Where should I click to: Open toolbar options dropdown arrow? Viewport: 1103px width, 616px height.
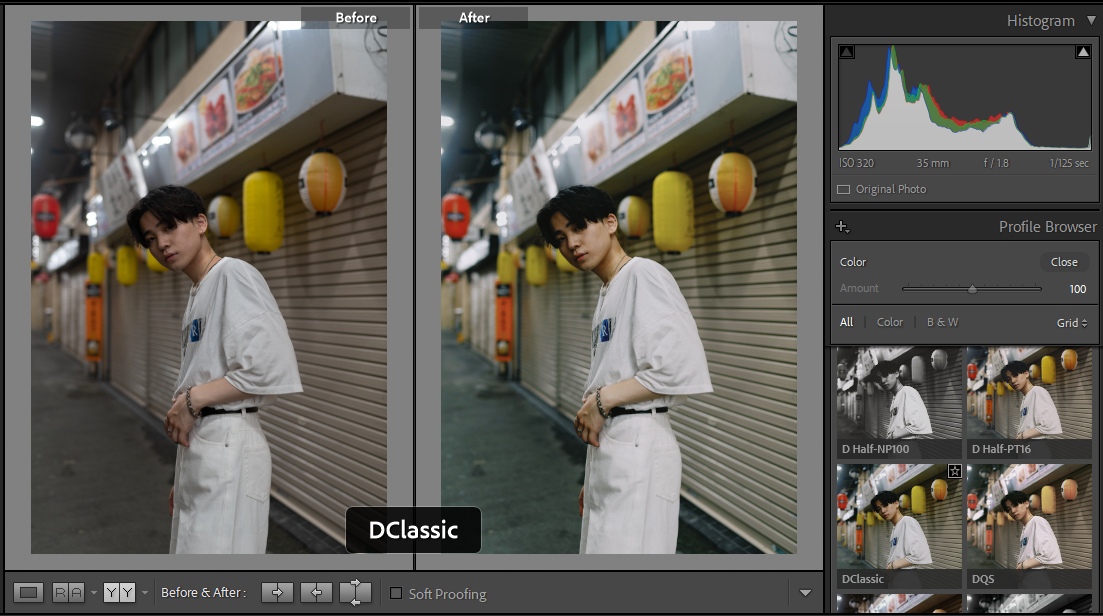click(x=806, y=593)
